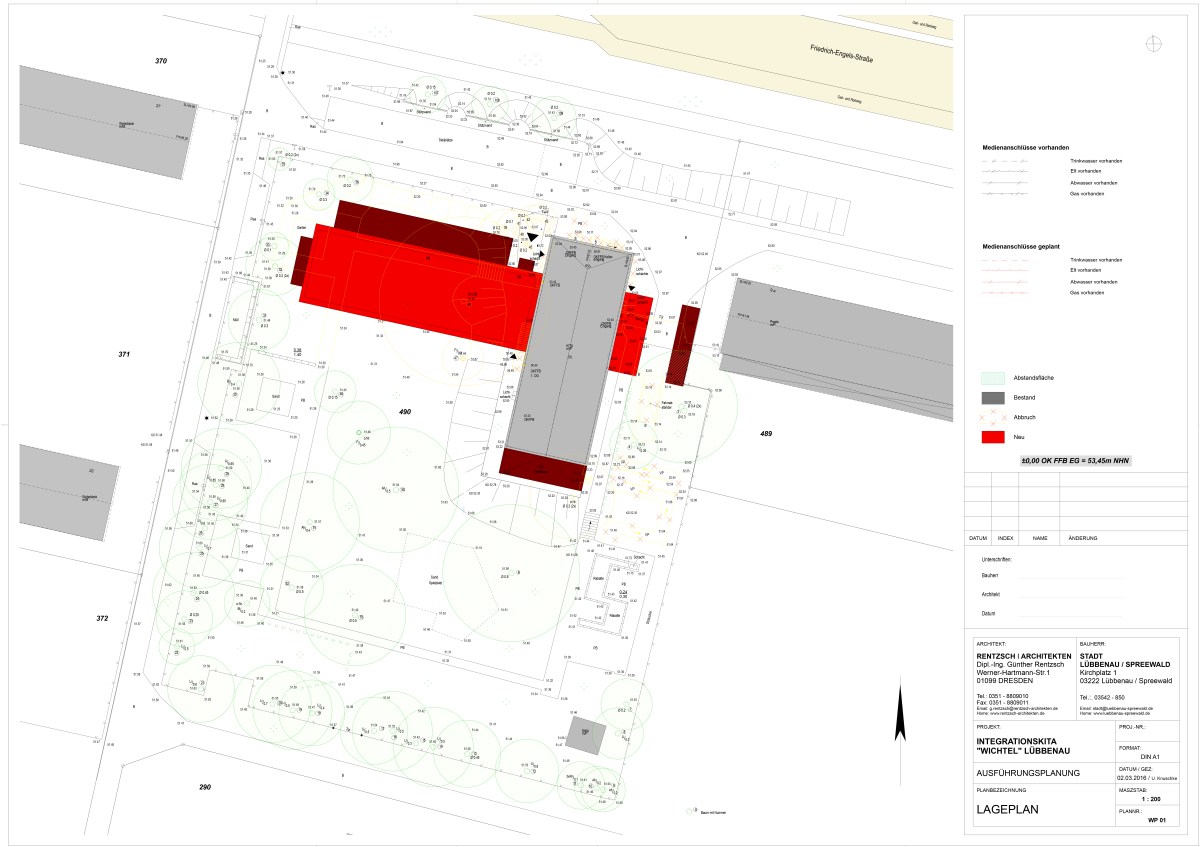The width and height of the screenshot is (1200, 847).
Task: Click parcel number 490 label
Action: pos(405,412)
